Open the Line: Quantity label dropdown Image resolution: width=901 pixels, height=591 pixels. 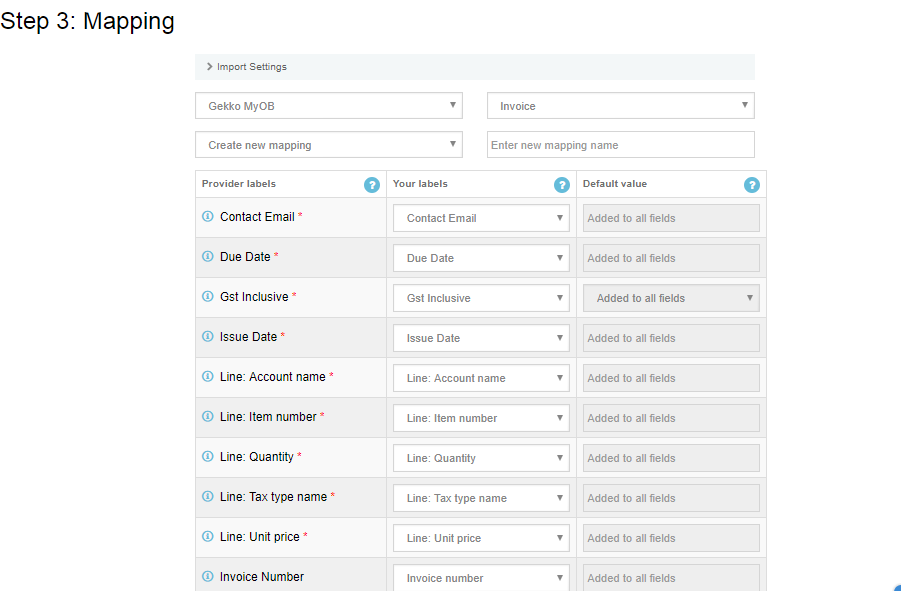pos(481,458)
